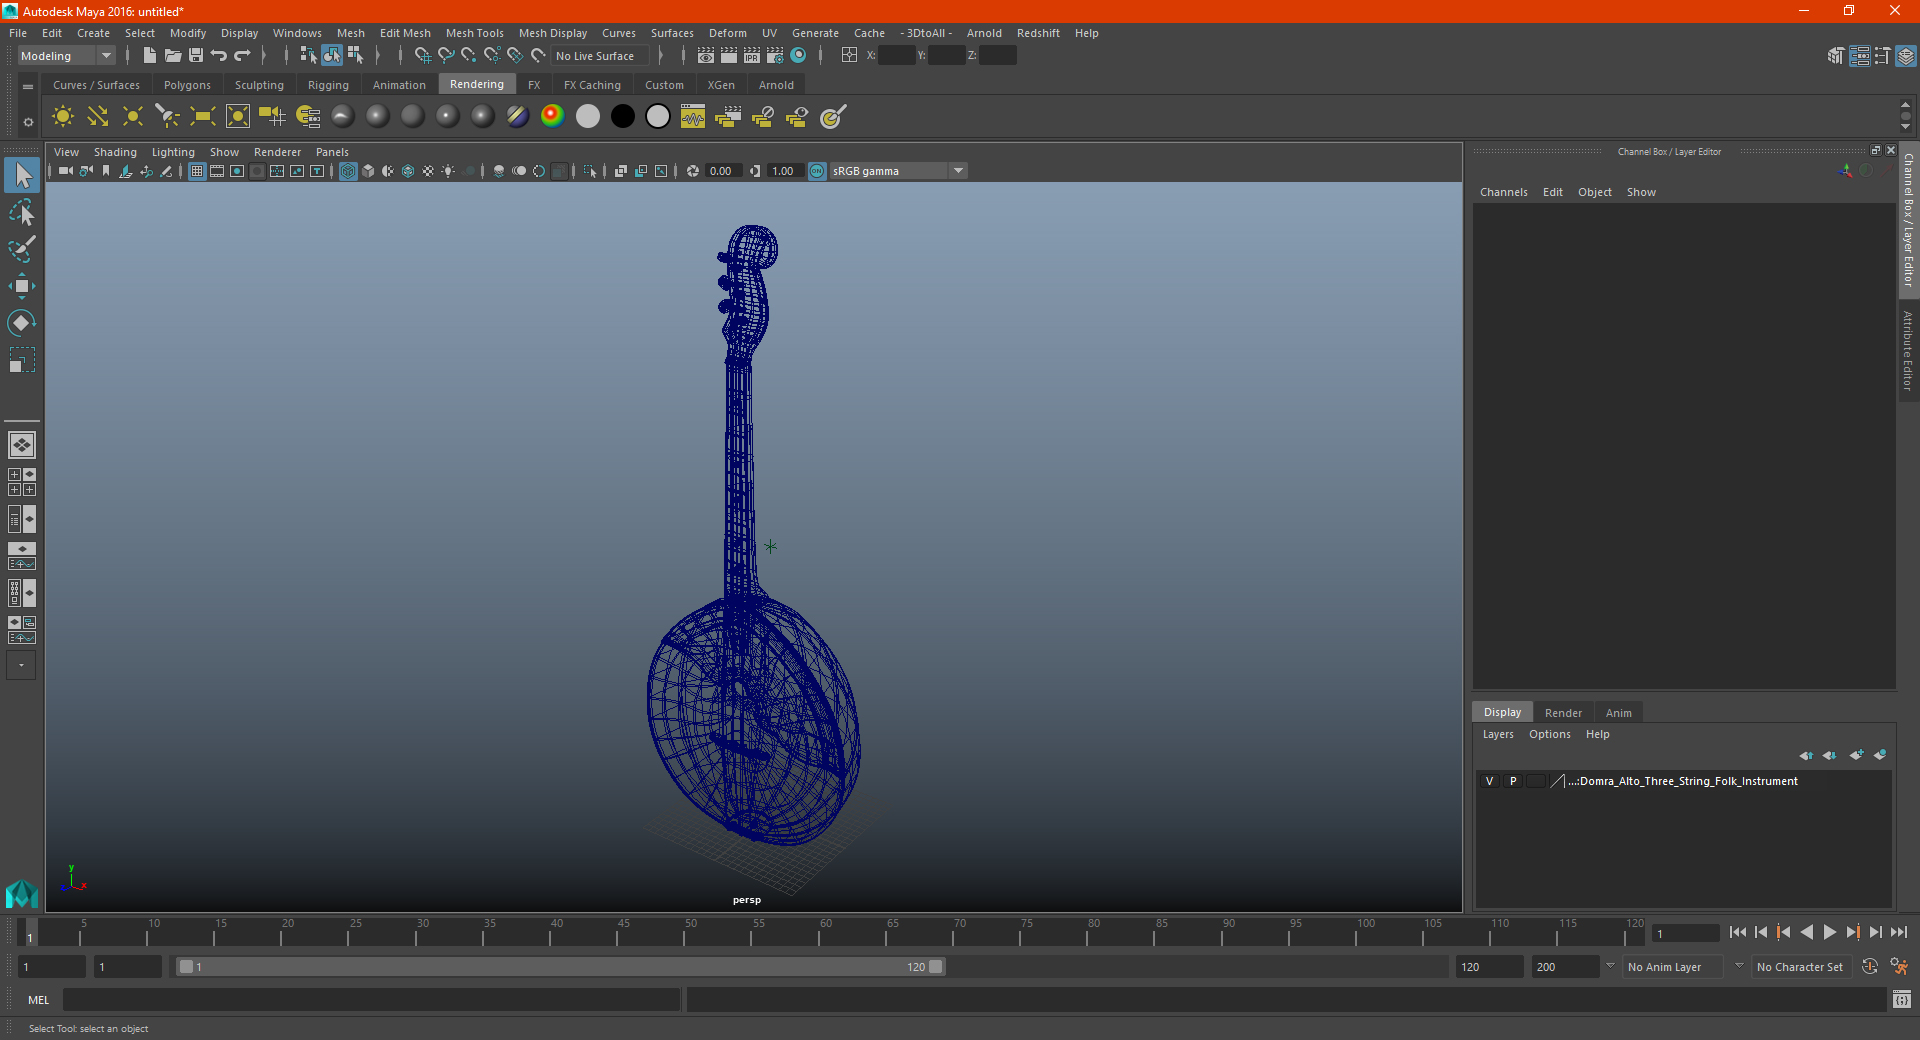Screen dimensions: 1920x1040
Task: Activate the Move tool in the toolbox
Action: pyautogui.click(x=22, y=287)
